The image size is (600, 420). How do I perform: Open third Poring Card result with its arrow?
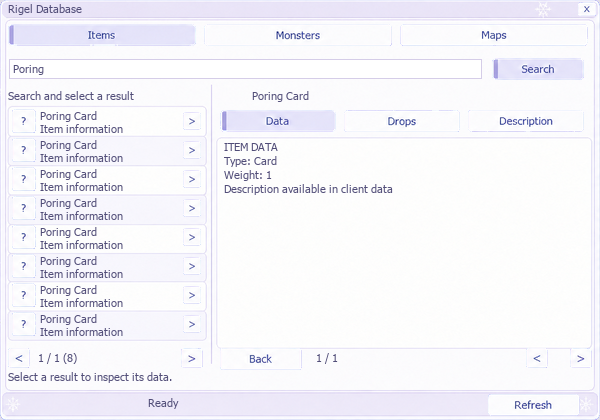pos(192,179)
